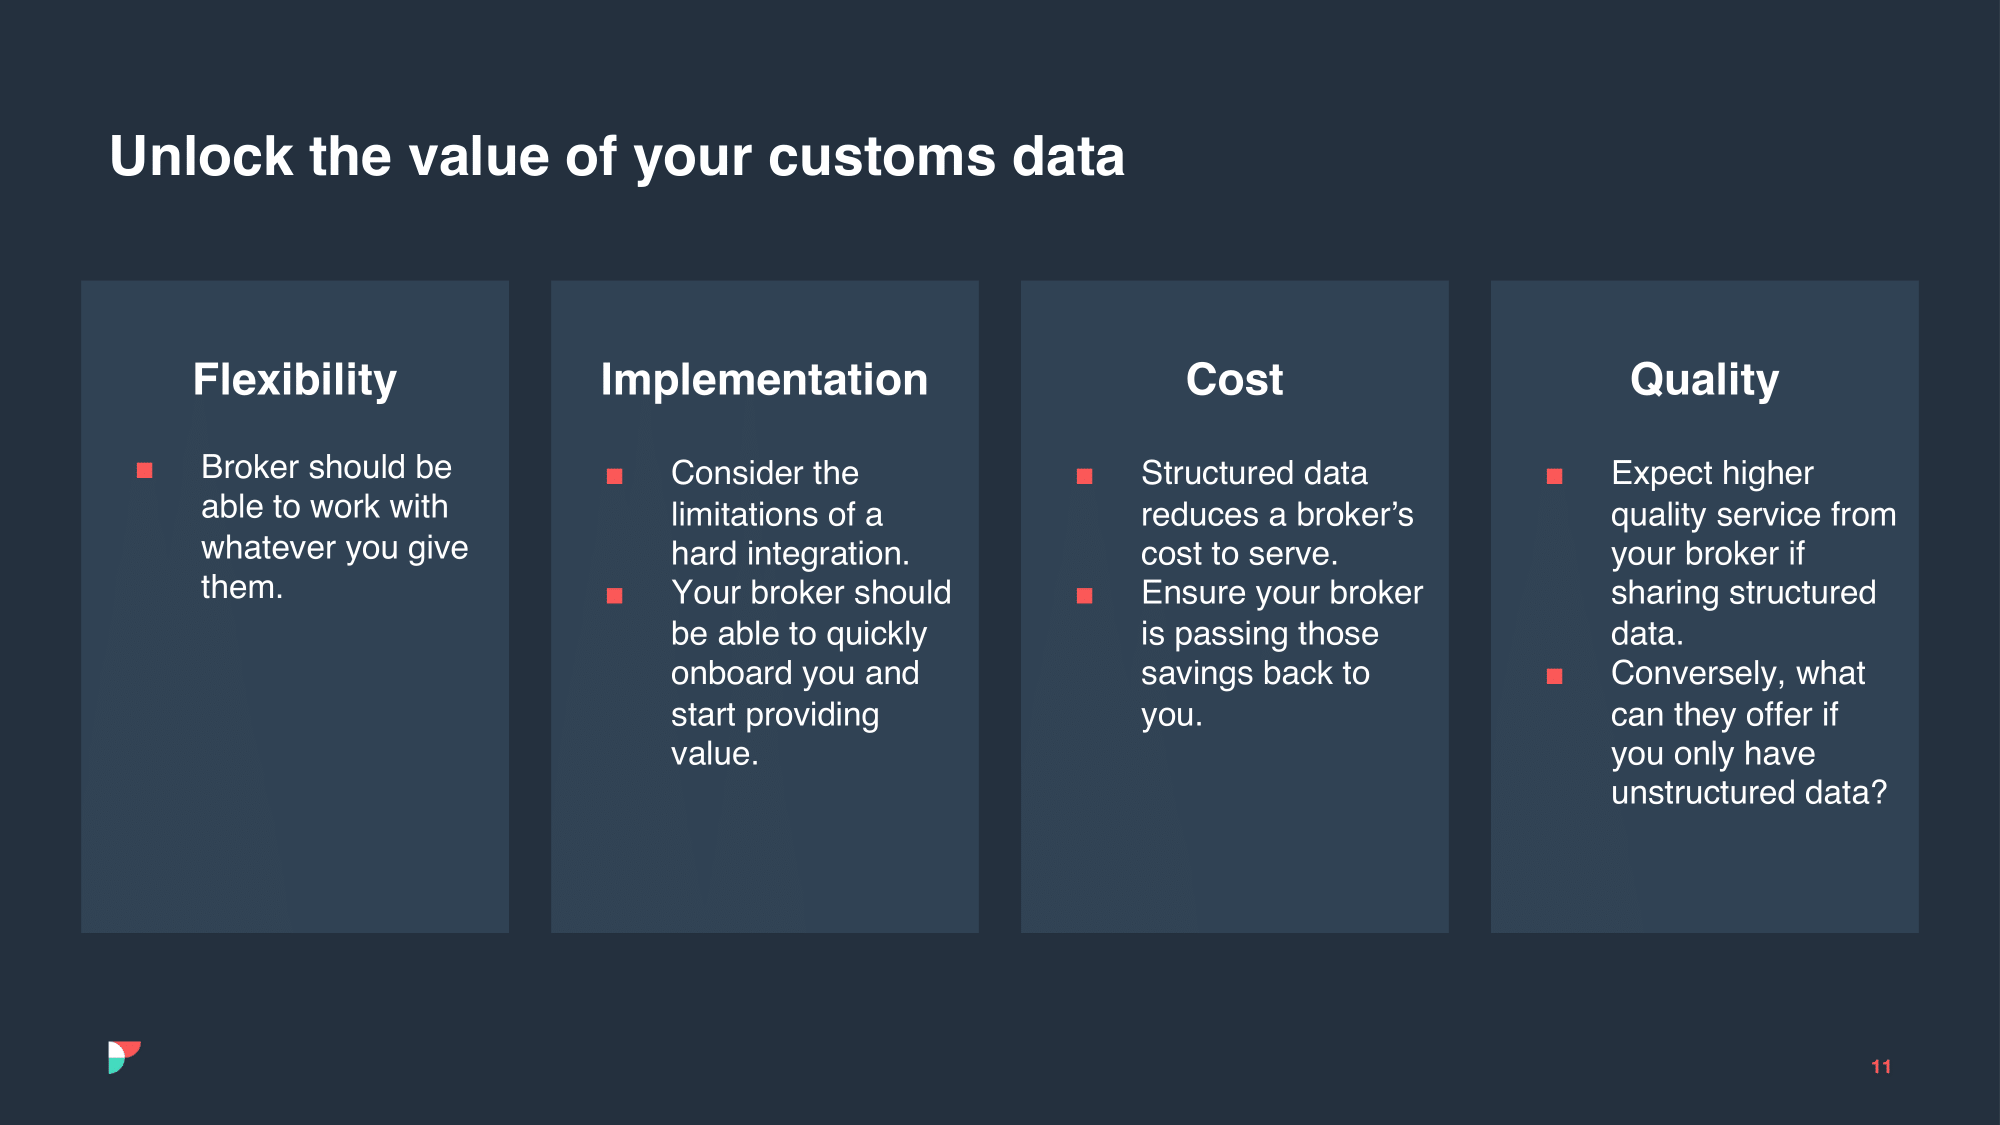The width and height of the screenshot is (2000, 1125).
Task: Click text 'you only have unstructured data?'
Action: [x=1749, y=773]
